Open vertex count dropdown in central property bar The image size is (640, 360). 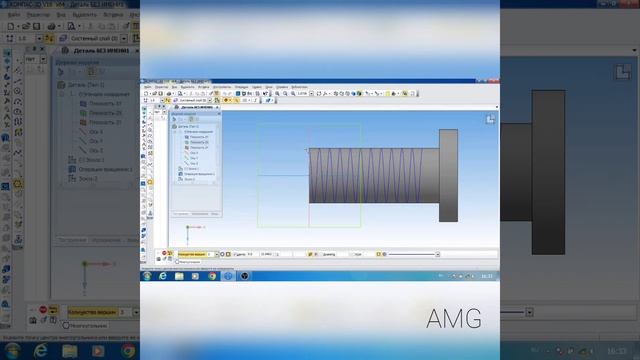coord(217,254)
